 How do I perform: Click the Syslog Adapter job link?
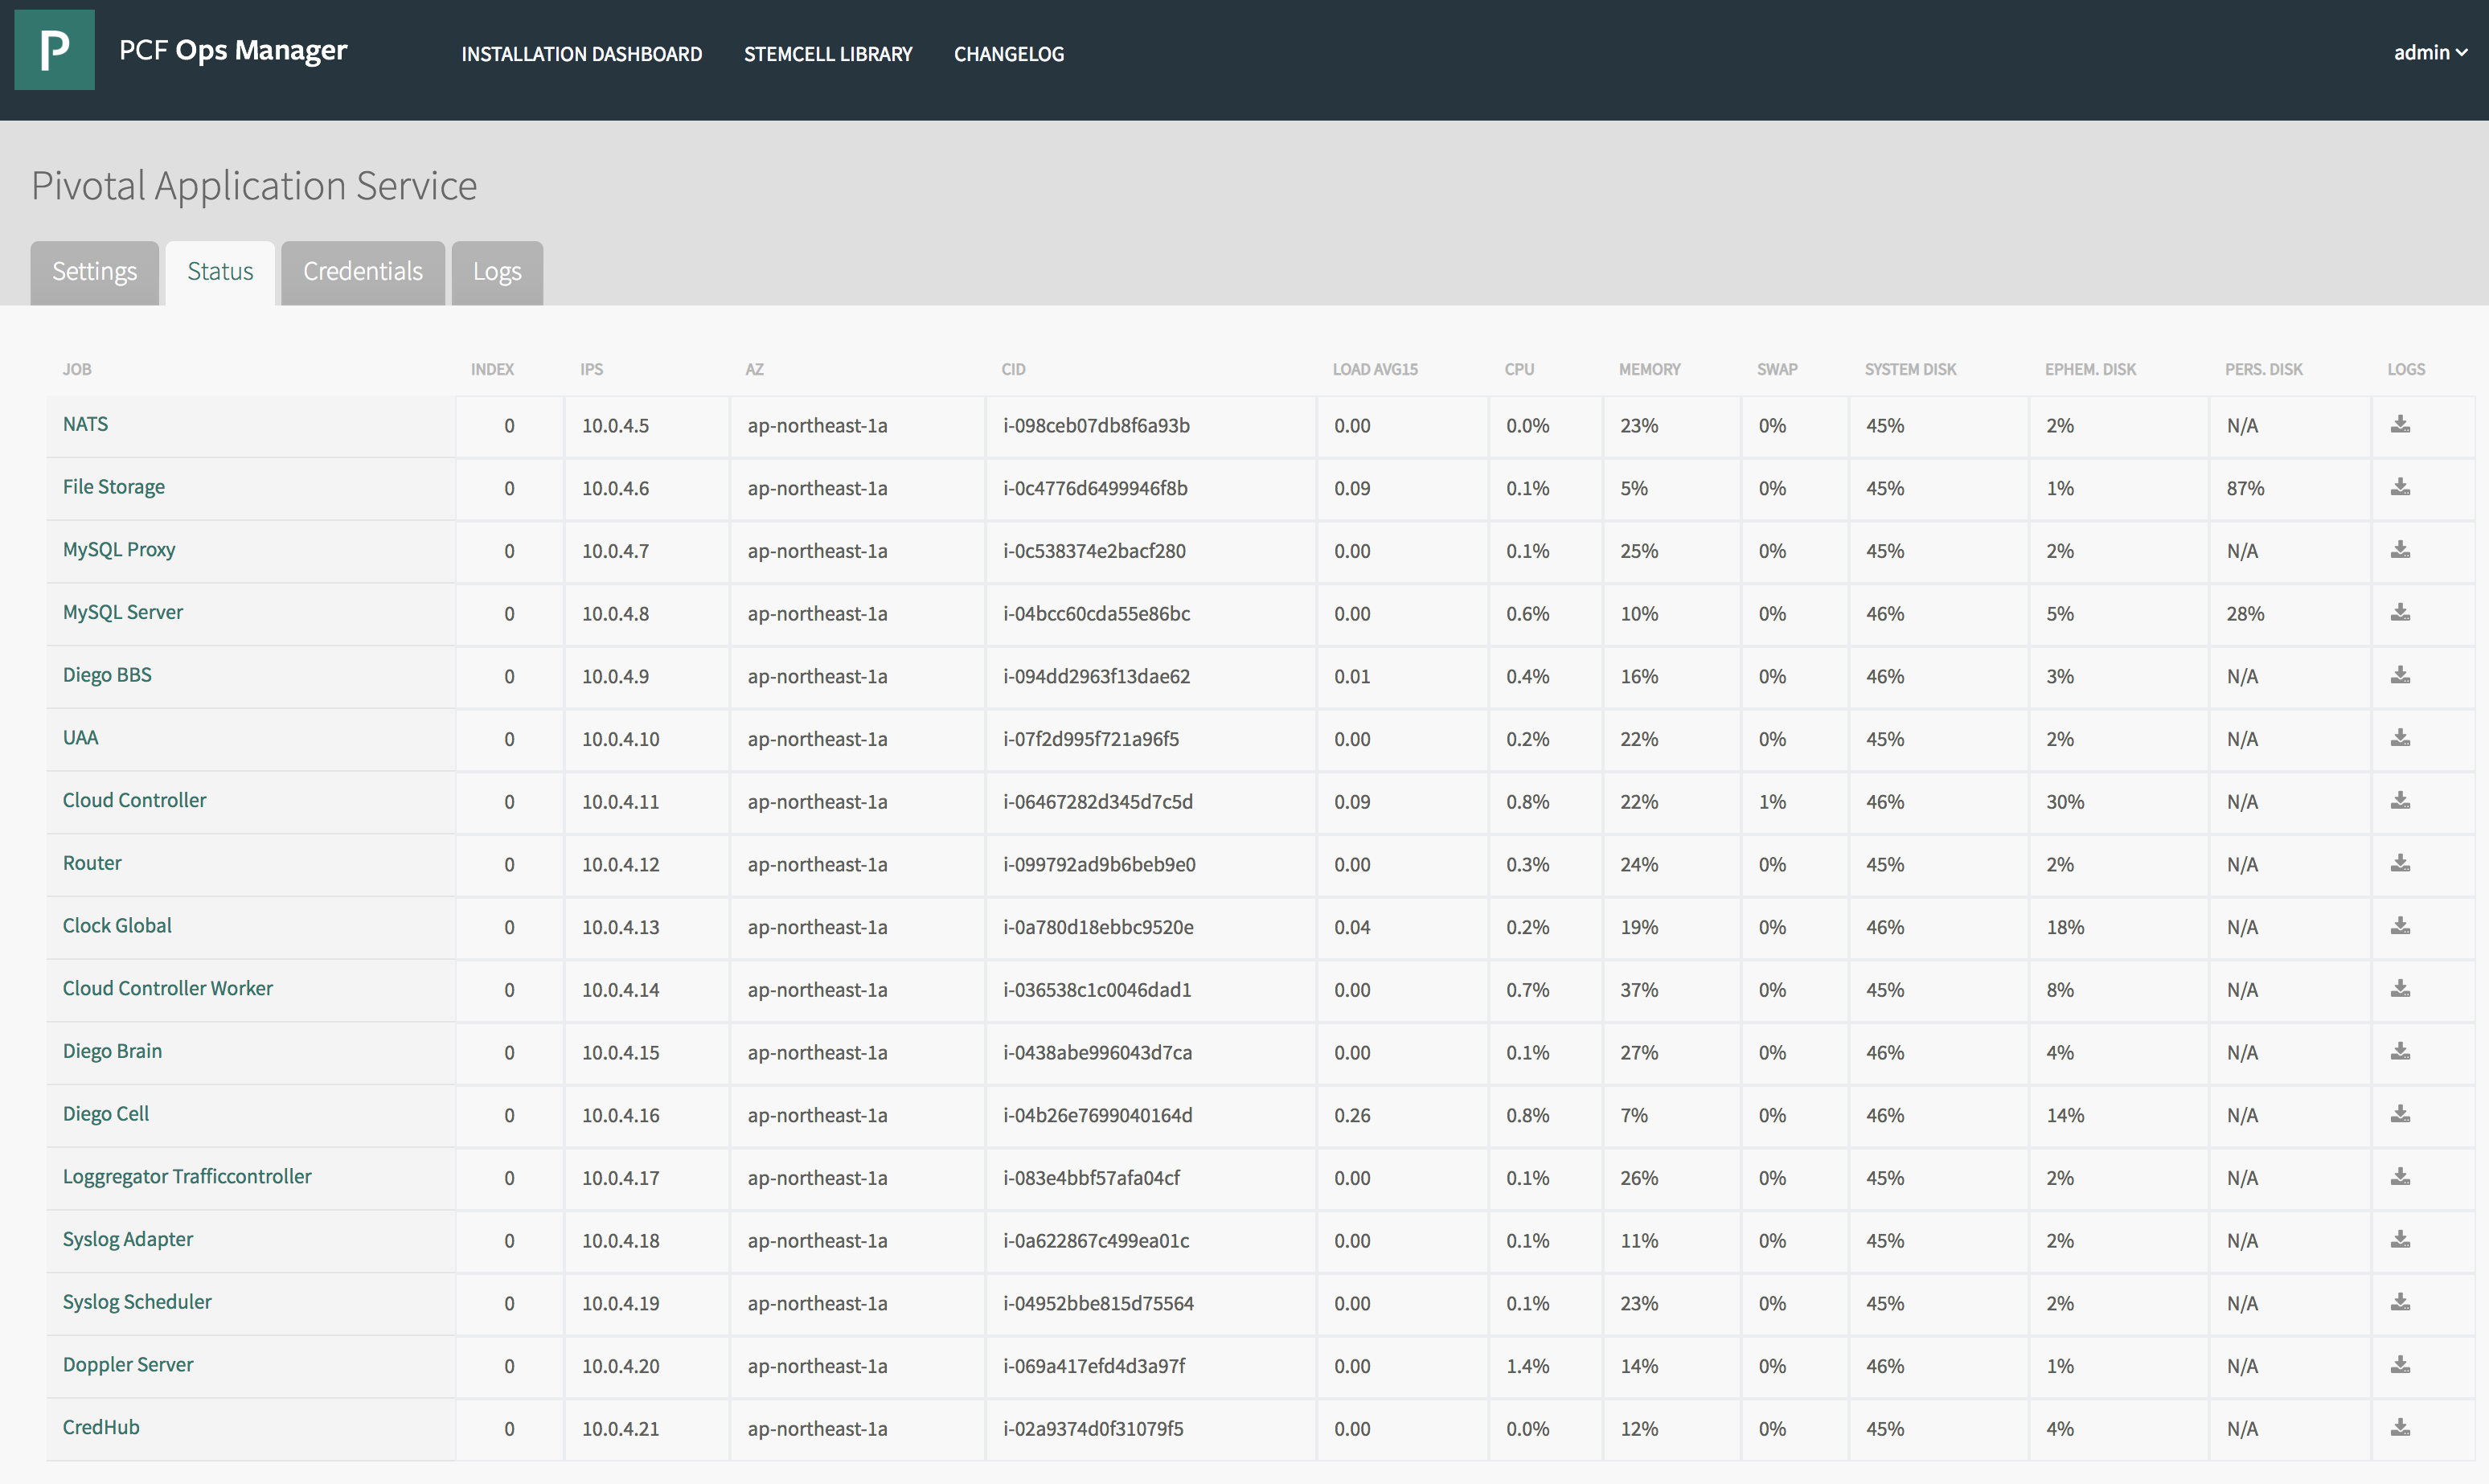128,1239
